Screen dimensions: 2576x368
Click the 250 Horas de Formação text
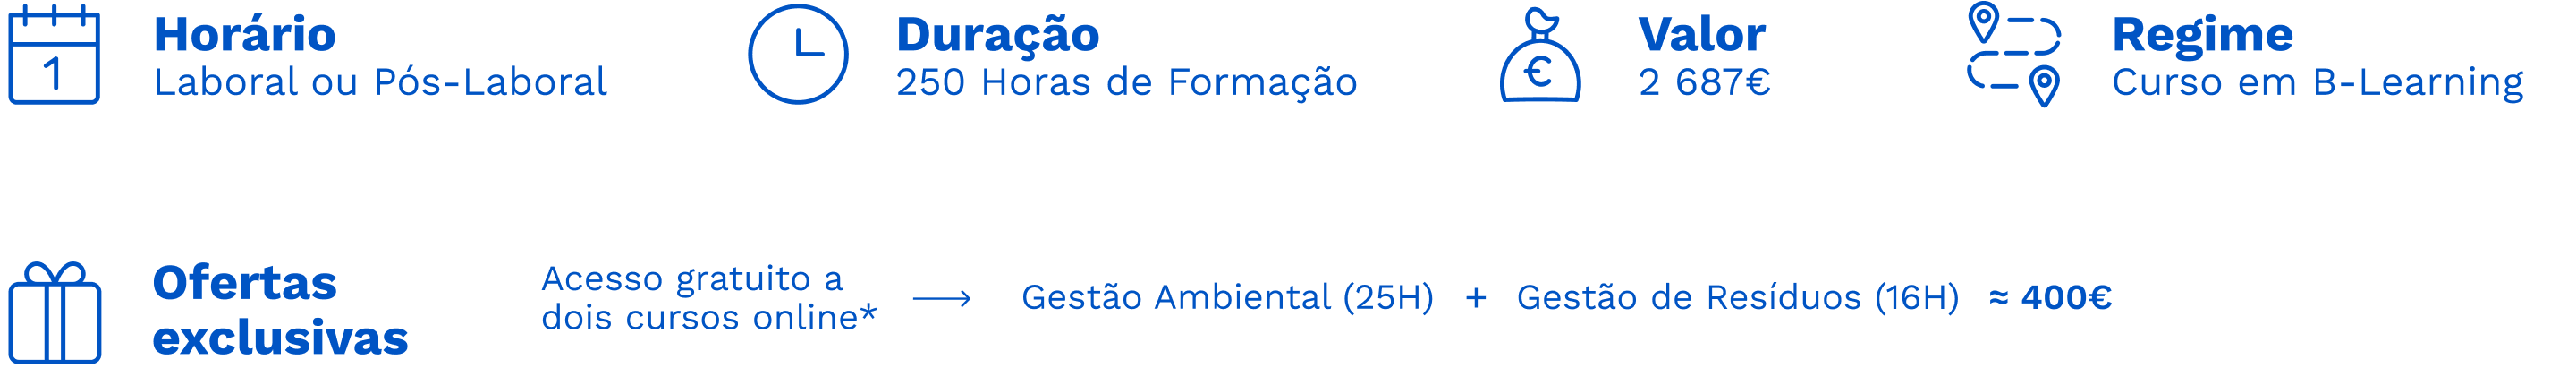click(x=1126, y=82)
